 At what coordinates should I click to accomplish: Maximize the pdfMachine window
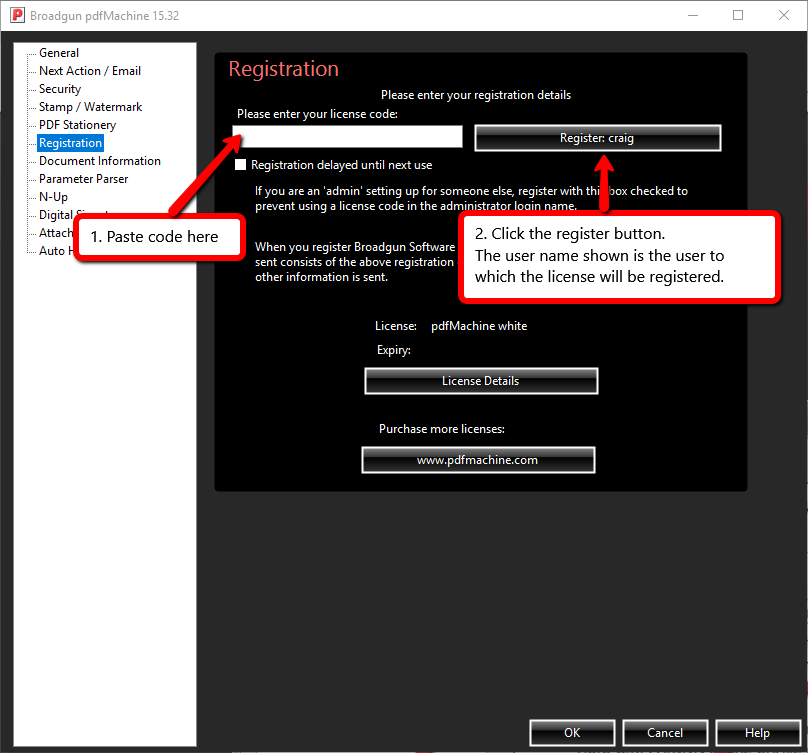pyautogui.click(x=738, y=15)
